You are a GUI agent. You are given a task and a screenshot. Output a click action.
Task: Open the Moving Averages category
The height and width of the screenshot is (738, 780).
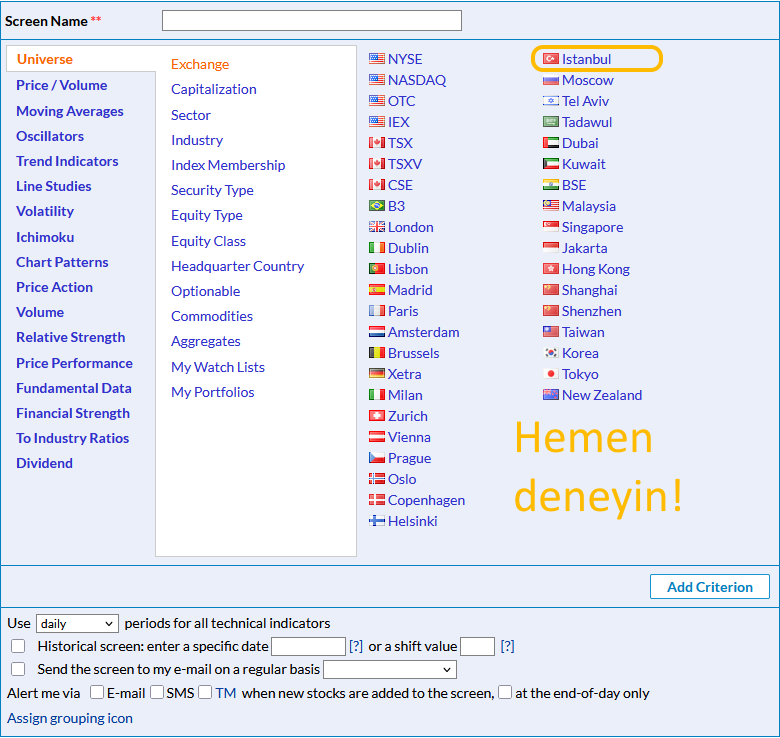pos(70,111)
